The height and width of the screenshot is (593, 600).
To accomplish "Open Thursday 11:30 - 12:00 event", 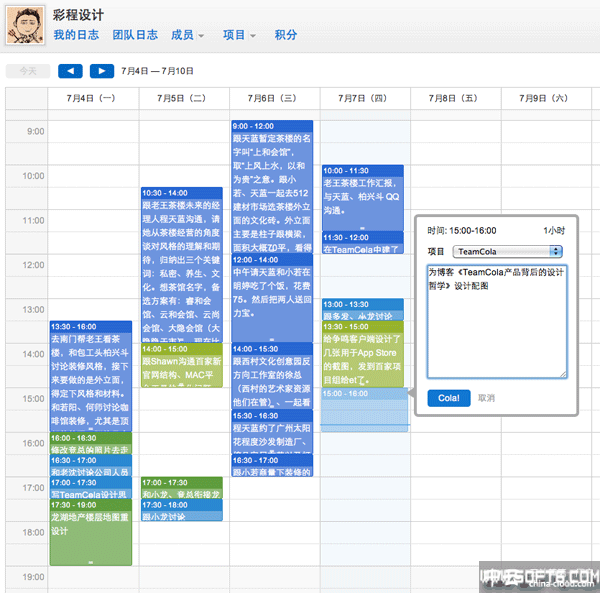I will (363, 243).
